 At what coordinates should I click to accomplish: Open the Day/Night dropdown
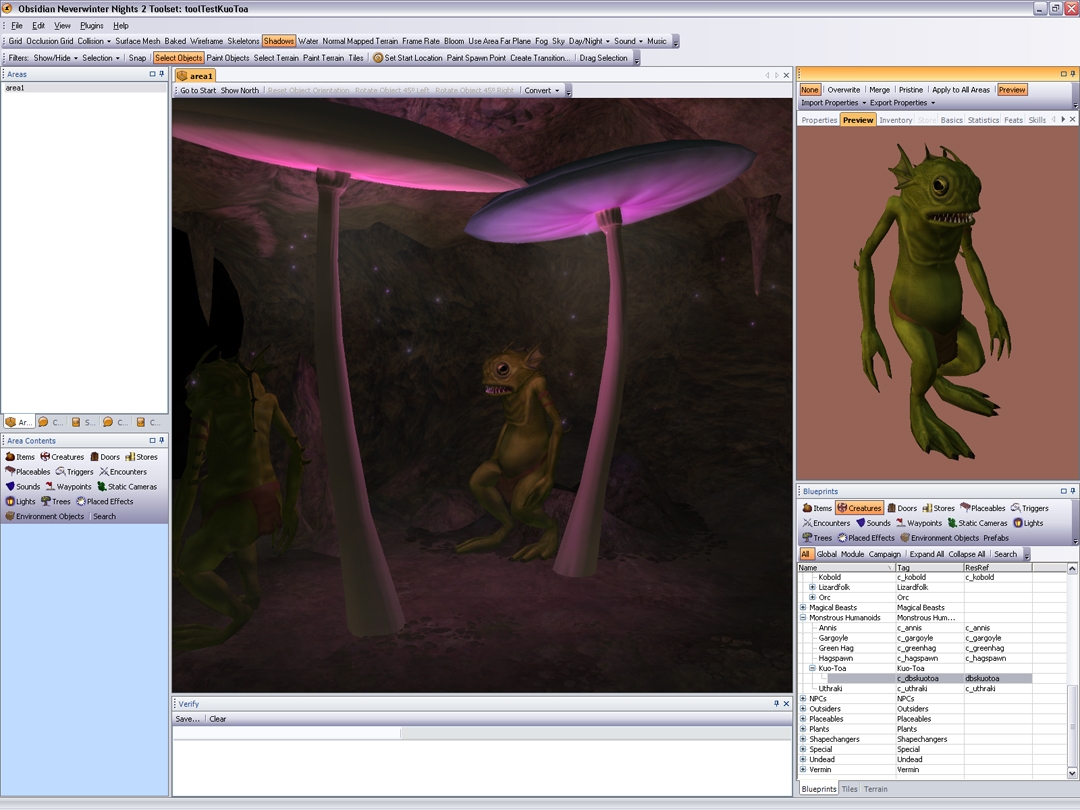[586, 42]
